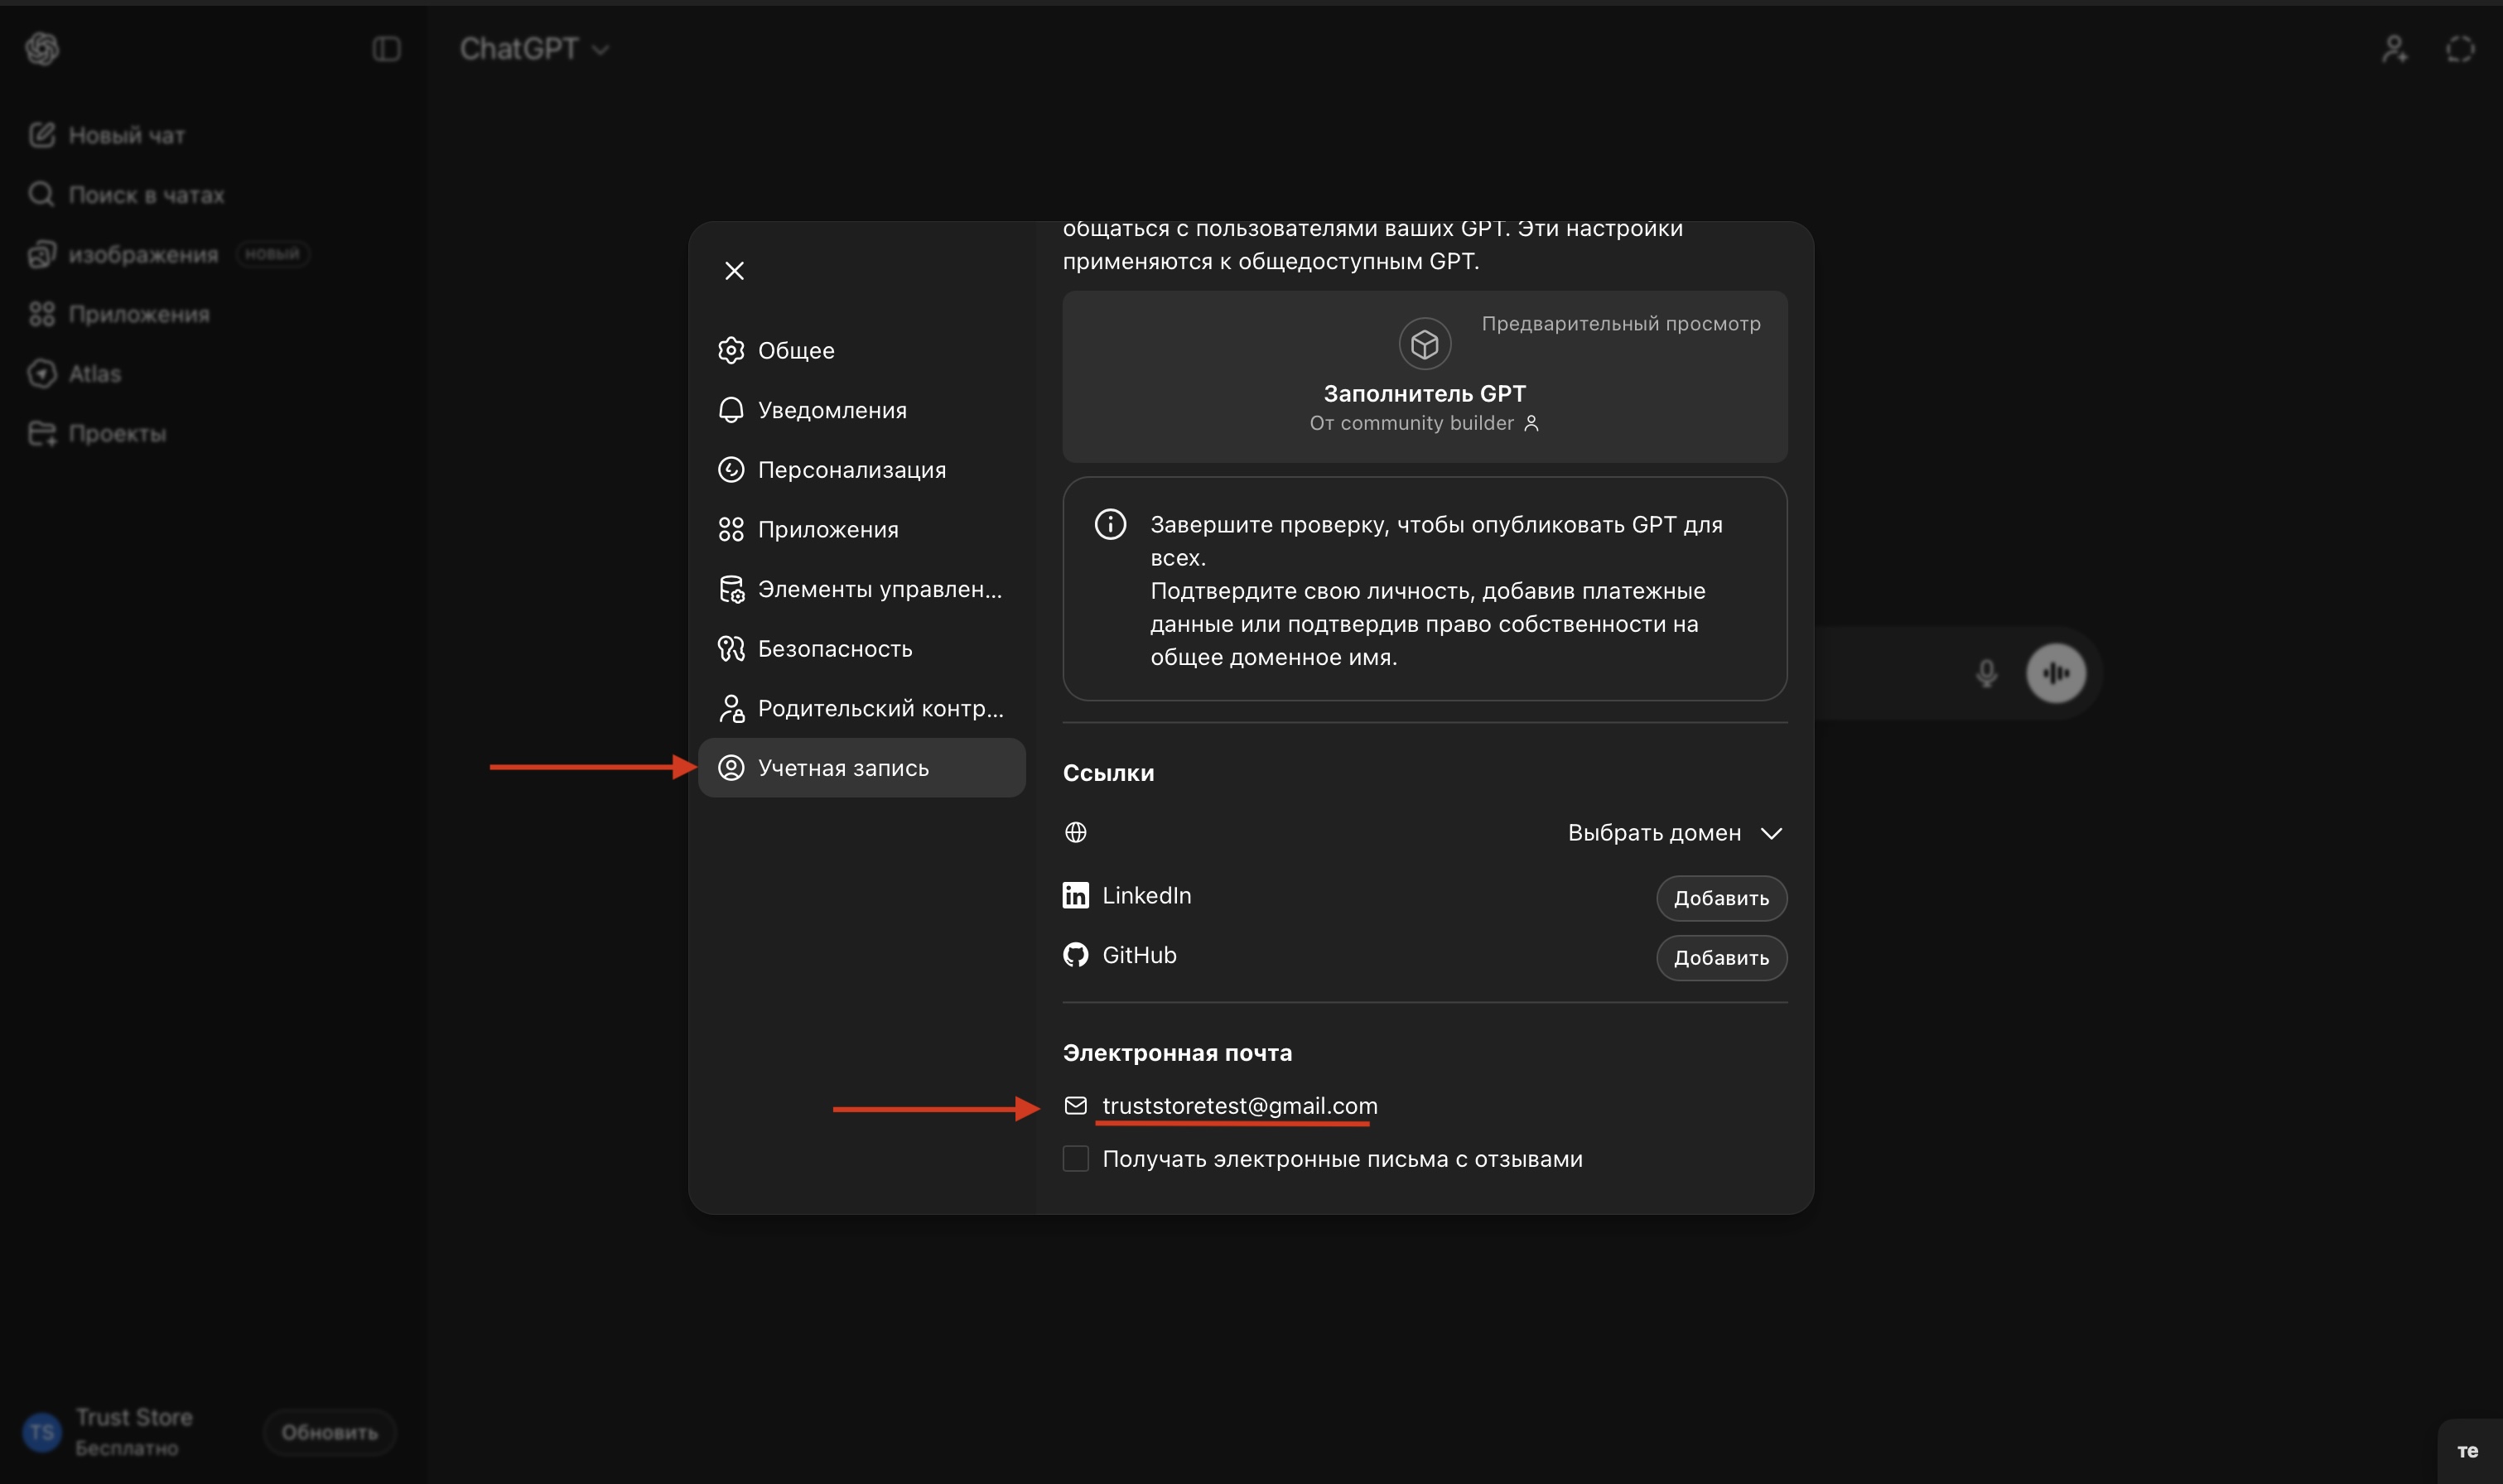Select the Персонализация settings tab
This screenshot has width=2503, height=1484.
851,469
